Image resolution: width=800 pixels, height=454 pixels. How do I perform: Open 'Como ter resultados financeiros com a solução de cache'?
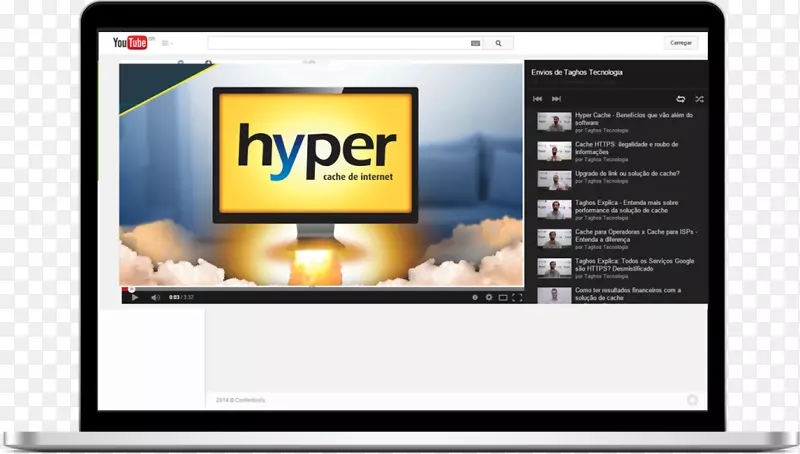628,294
